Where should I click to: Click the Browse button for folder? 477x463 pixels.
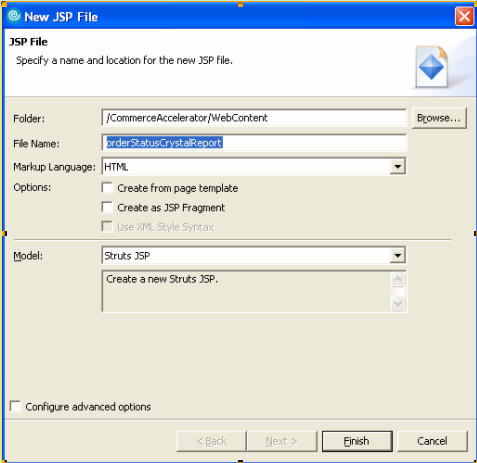439,118
